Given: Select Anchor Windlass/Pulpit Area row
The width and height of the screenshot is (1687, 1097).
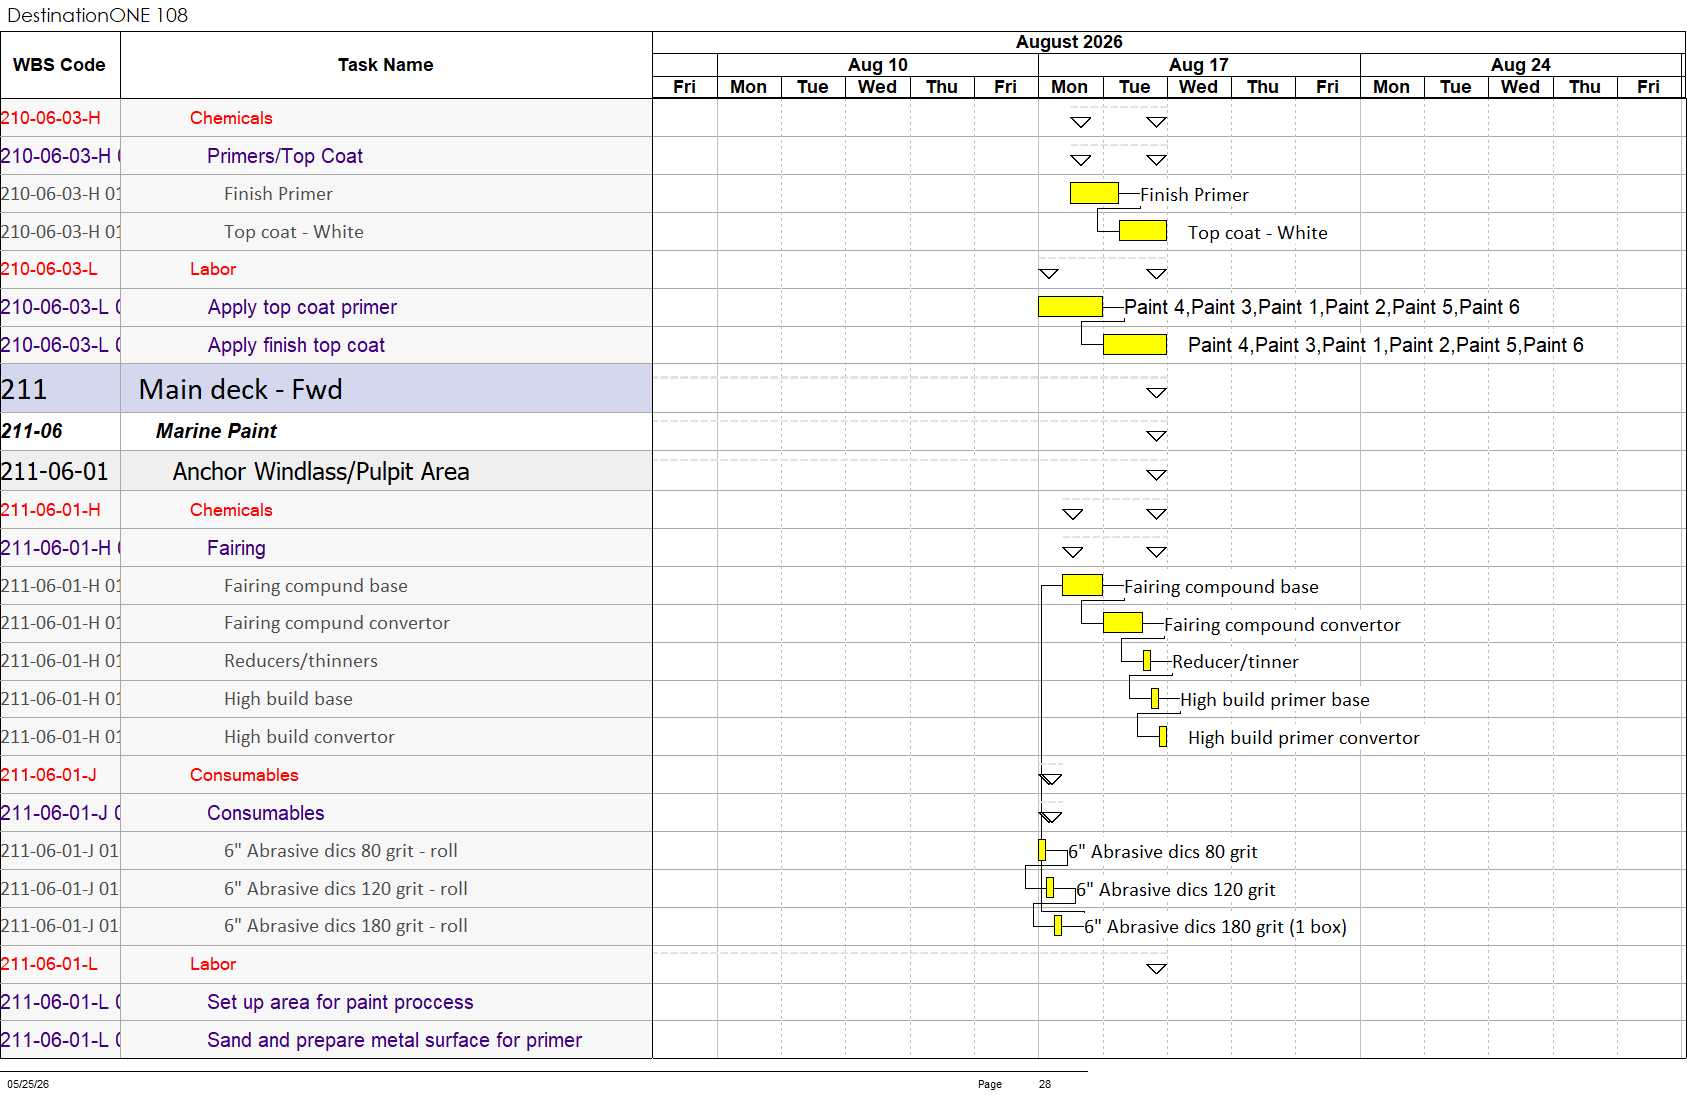Looking at the screenshot, I should (x=326, y=470).
